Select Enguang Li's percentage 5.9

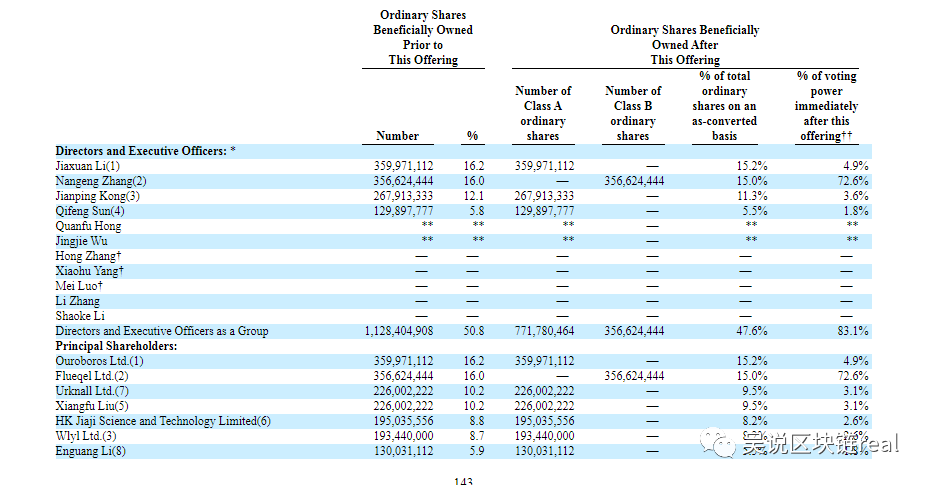477,451
